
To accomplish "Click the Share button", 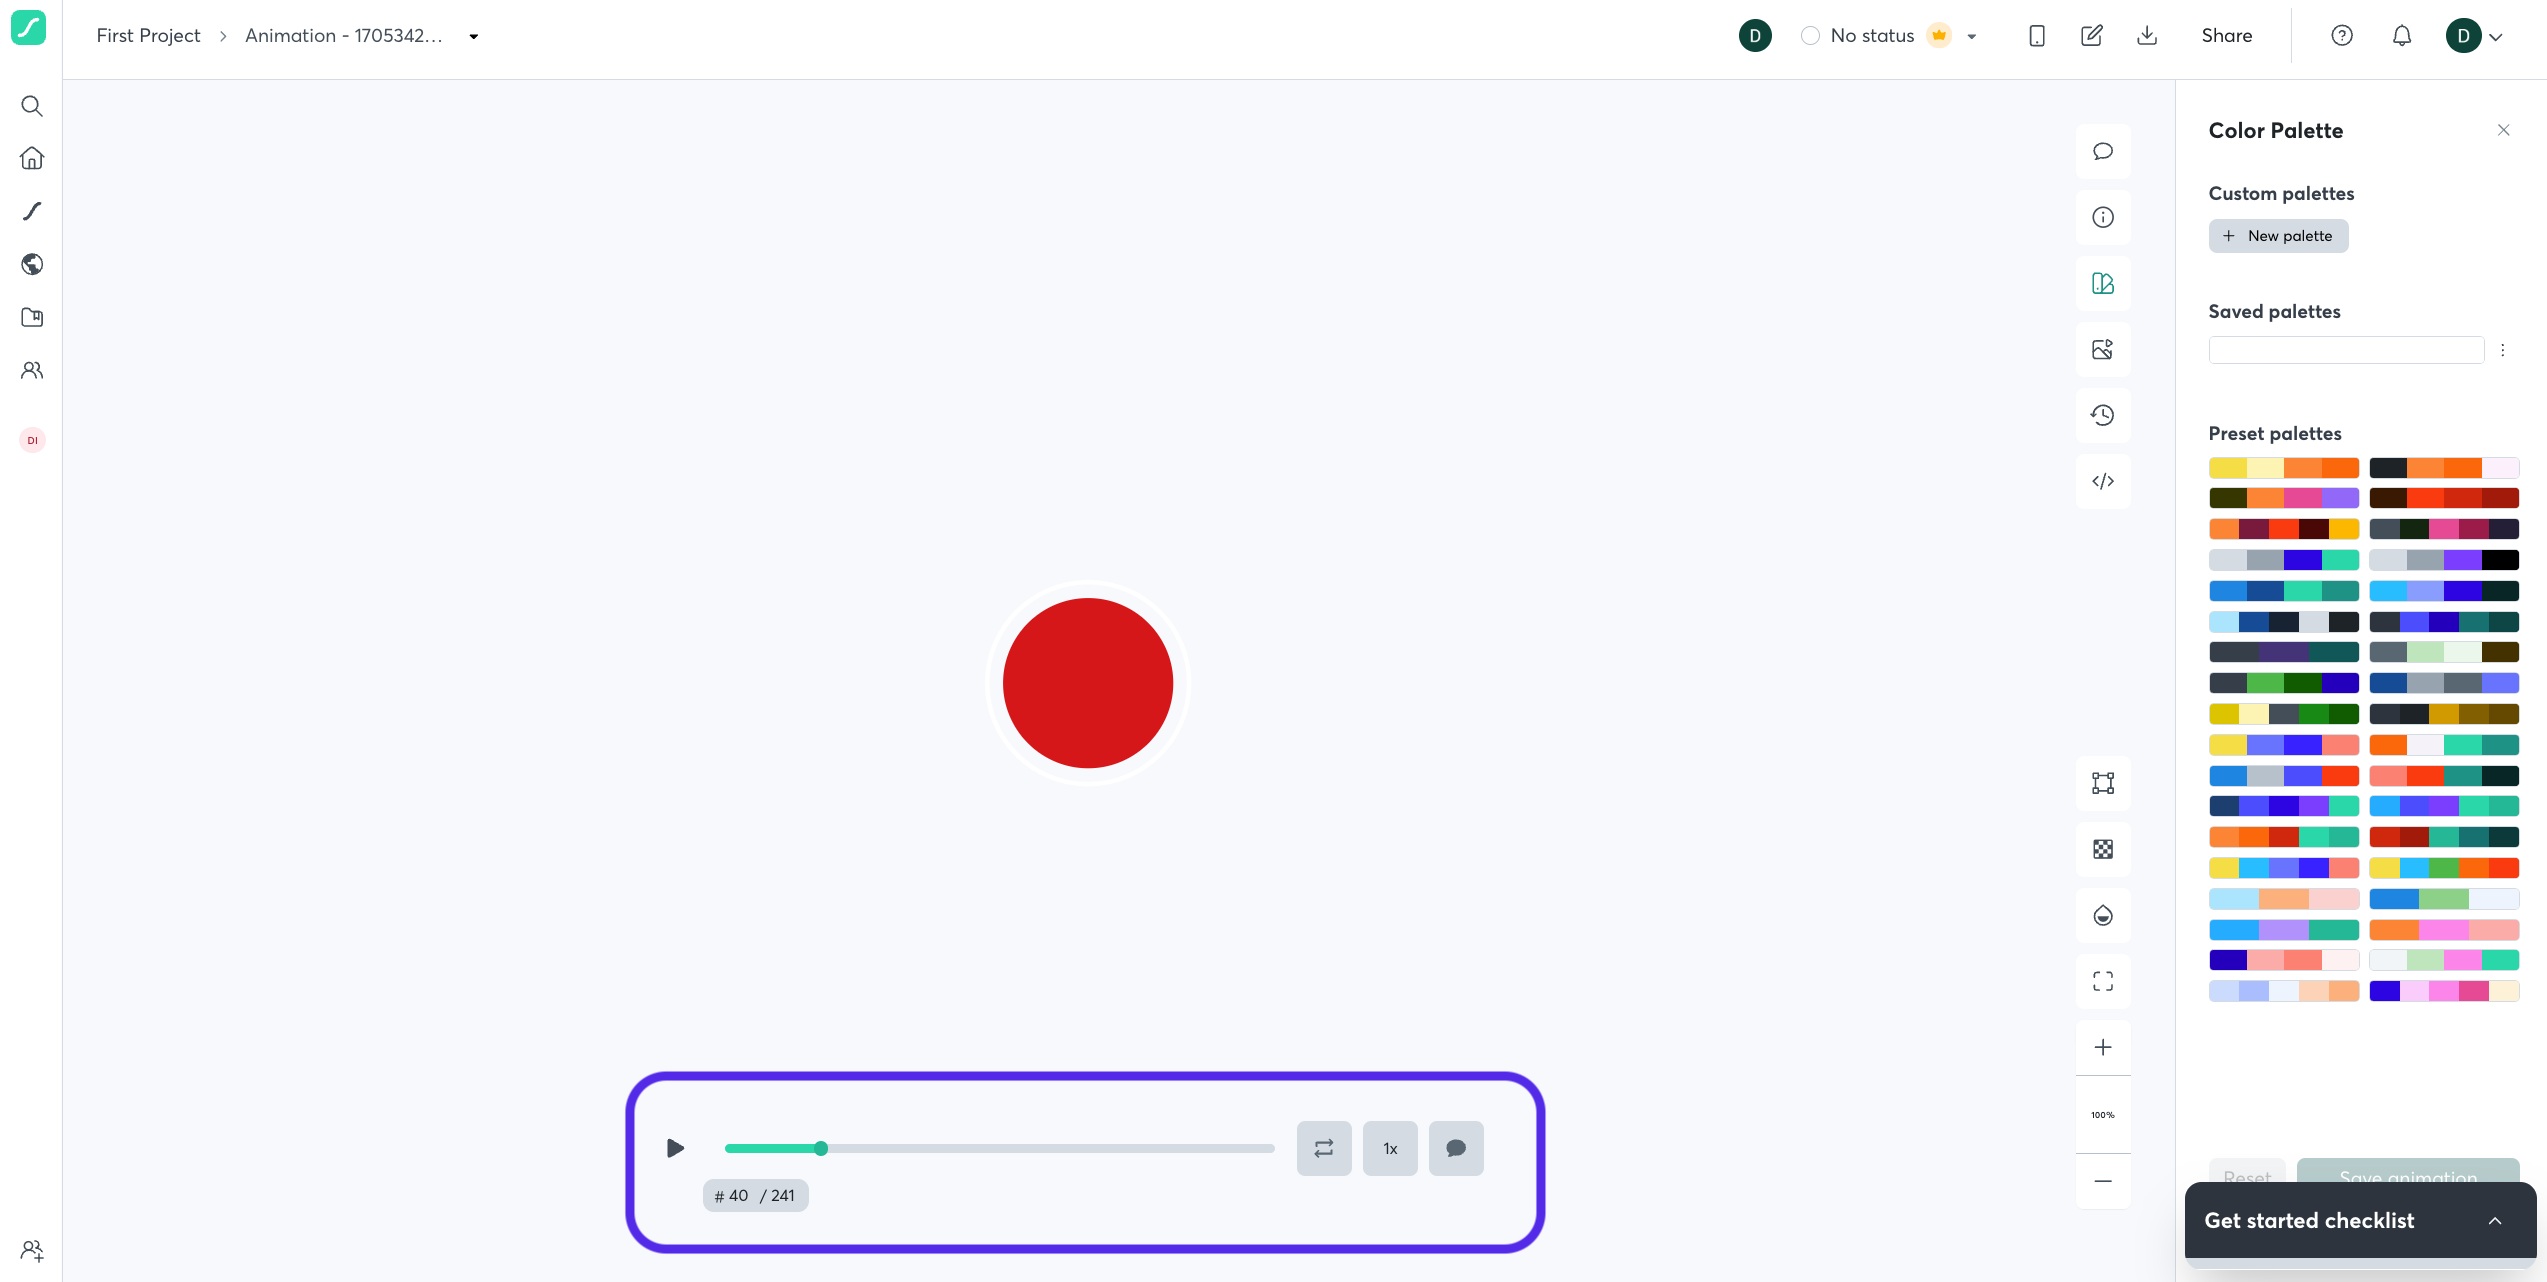I will coord(2227,35).
